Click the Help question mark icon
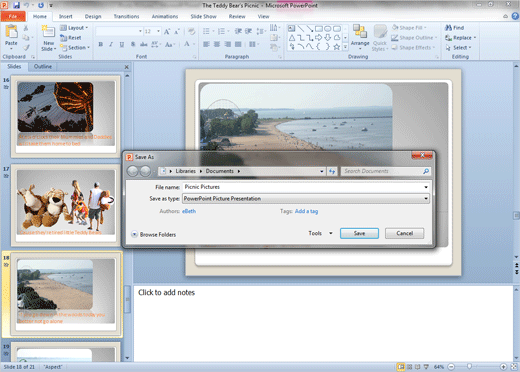The width and height of the screenshot is (520, 372). pos(515,16)
